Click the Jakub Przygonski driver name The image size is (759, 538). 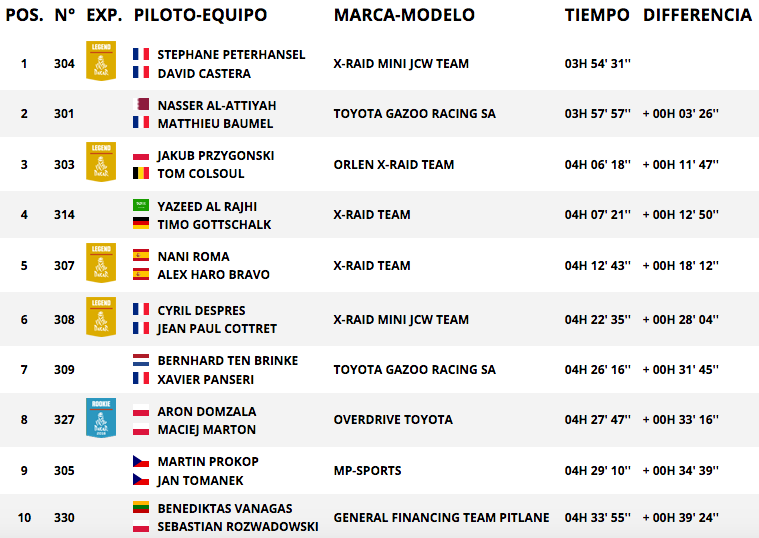click(x=216, y=156)
